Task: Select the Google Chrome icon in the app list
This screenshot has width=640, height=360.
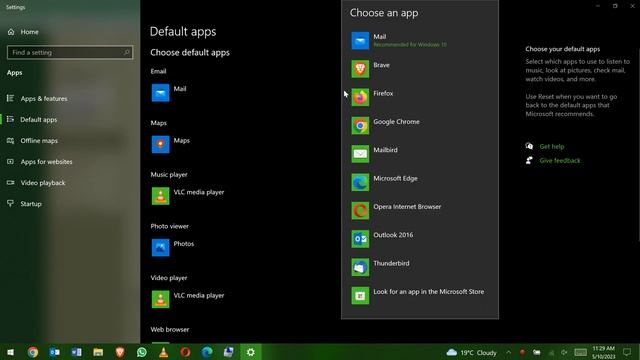Action: pyautogui.click(x=360, y=126)
